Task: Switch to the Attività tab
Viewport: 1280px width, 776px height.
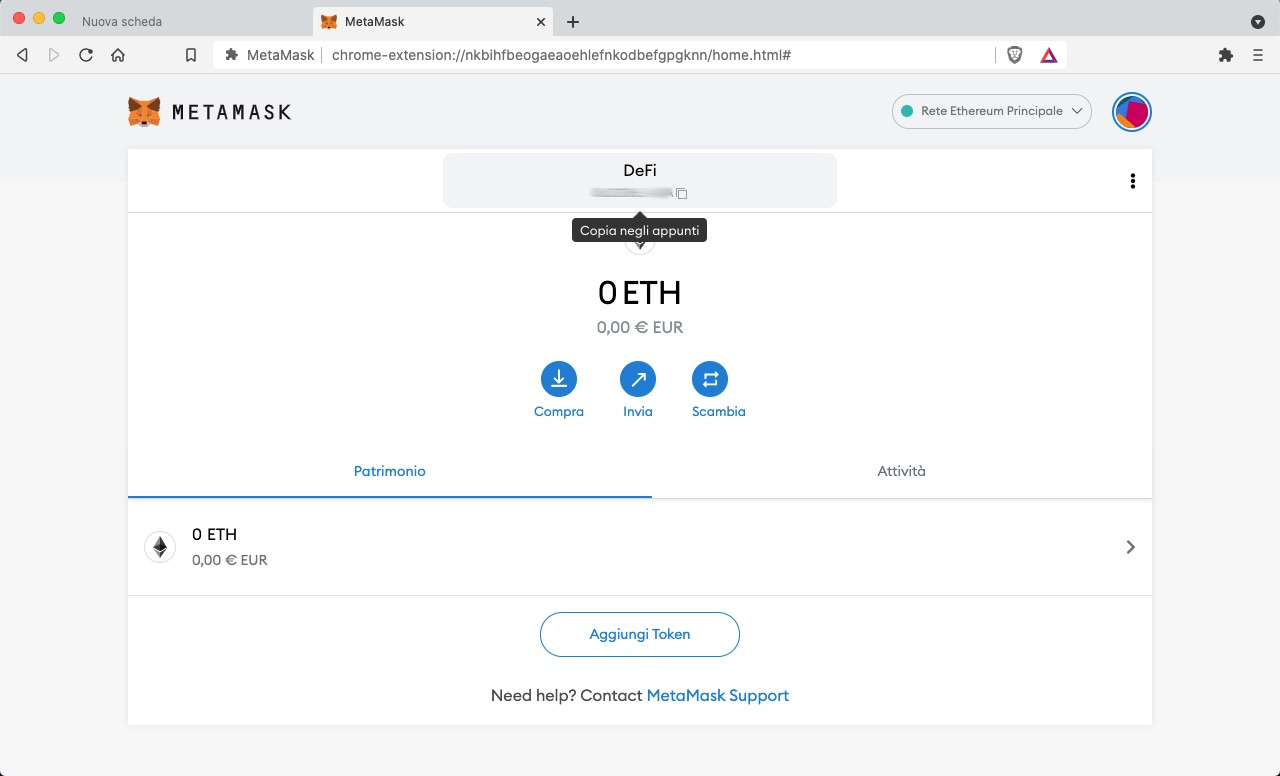Action: [x=902, y=471]
